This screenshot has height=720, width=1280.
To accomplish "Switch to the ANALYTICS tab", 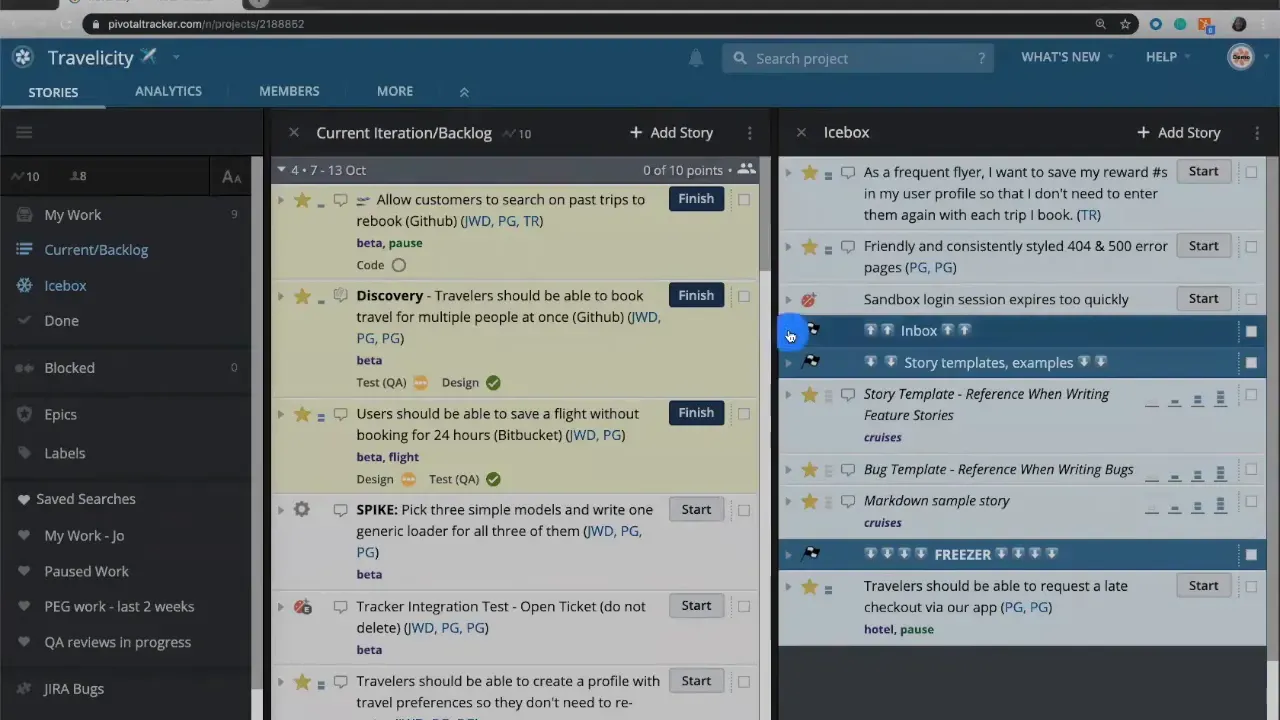I will pyautogui.click(x=168, y=91).
